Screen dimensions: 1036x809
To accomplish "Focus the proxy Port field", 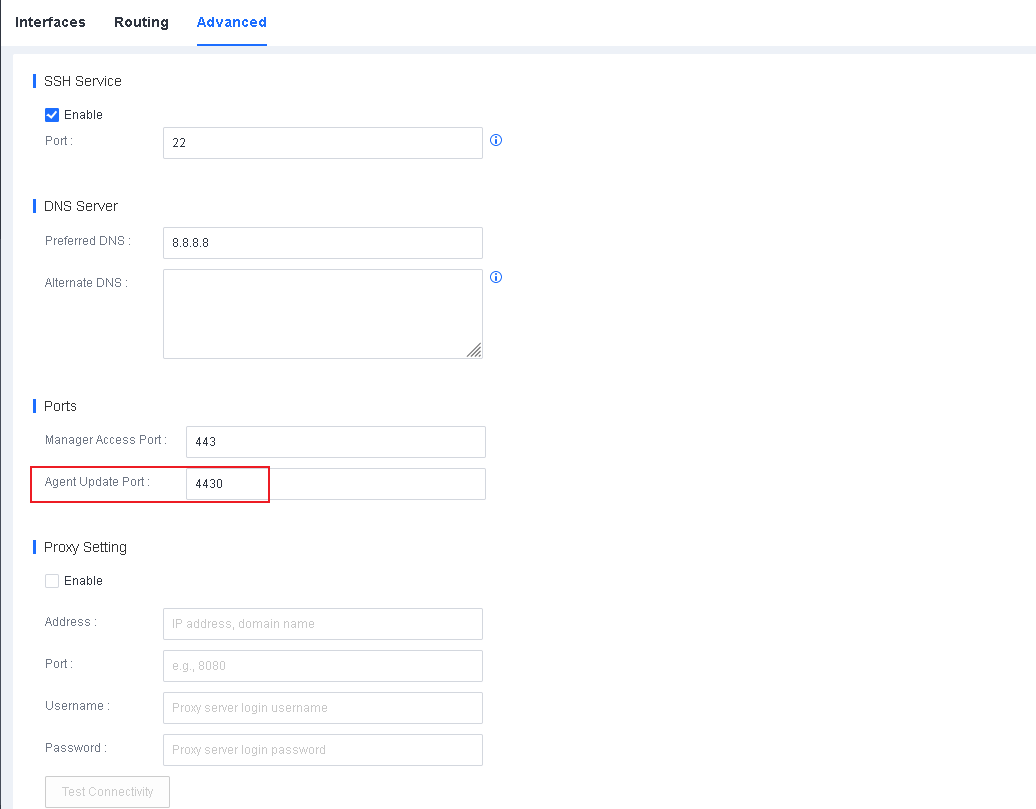I will pos(322,666).
